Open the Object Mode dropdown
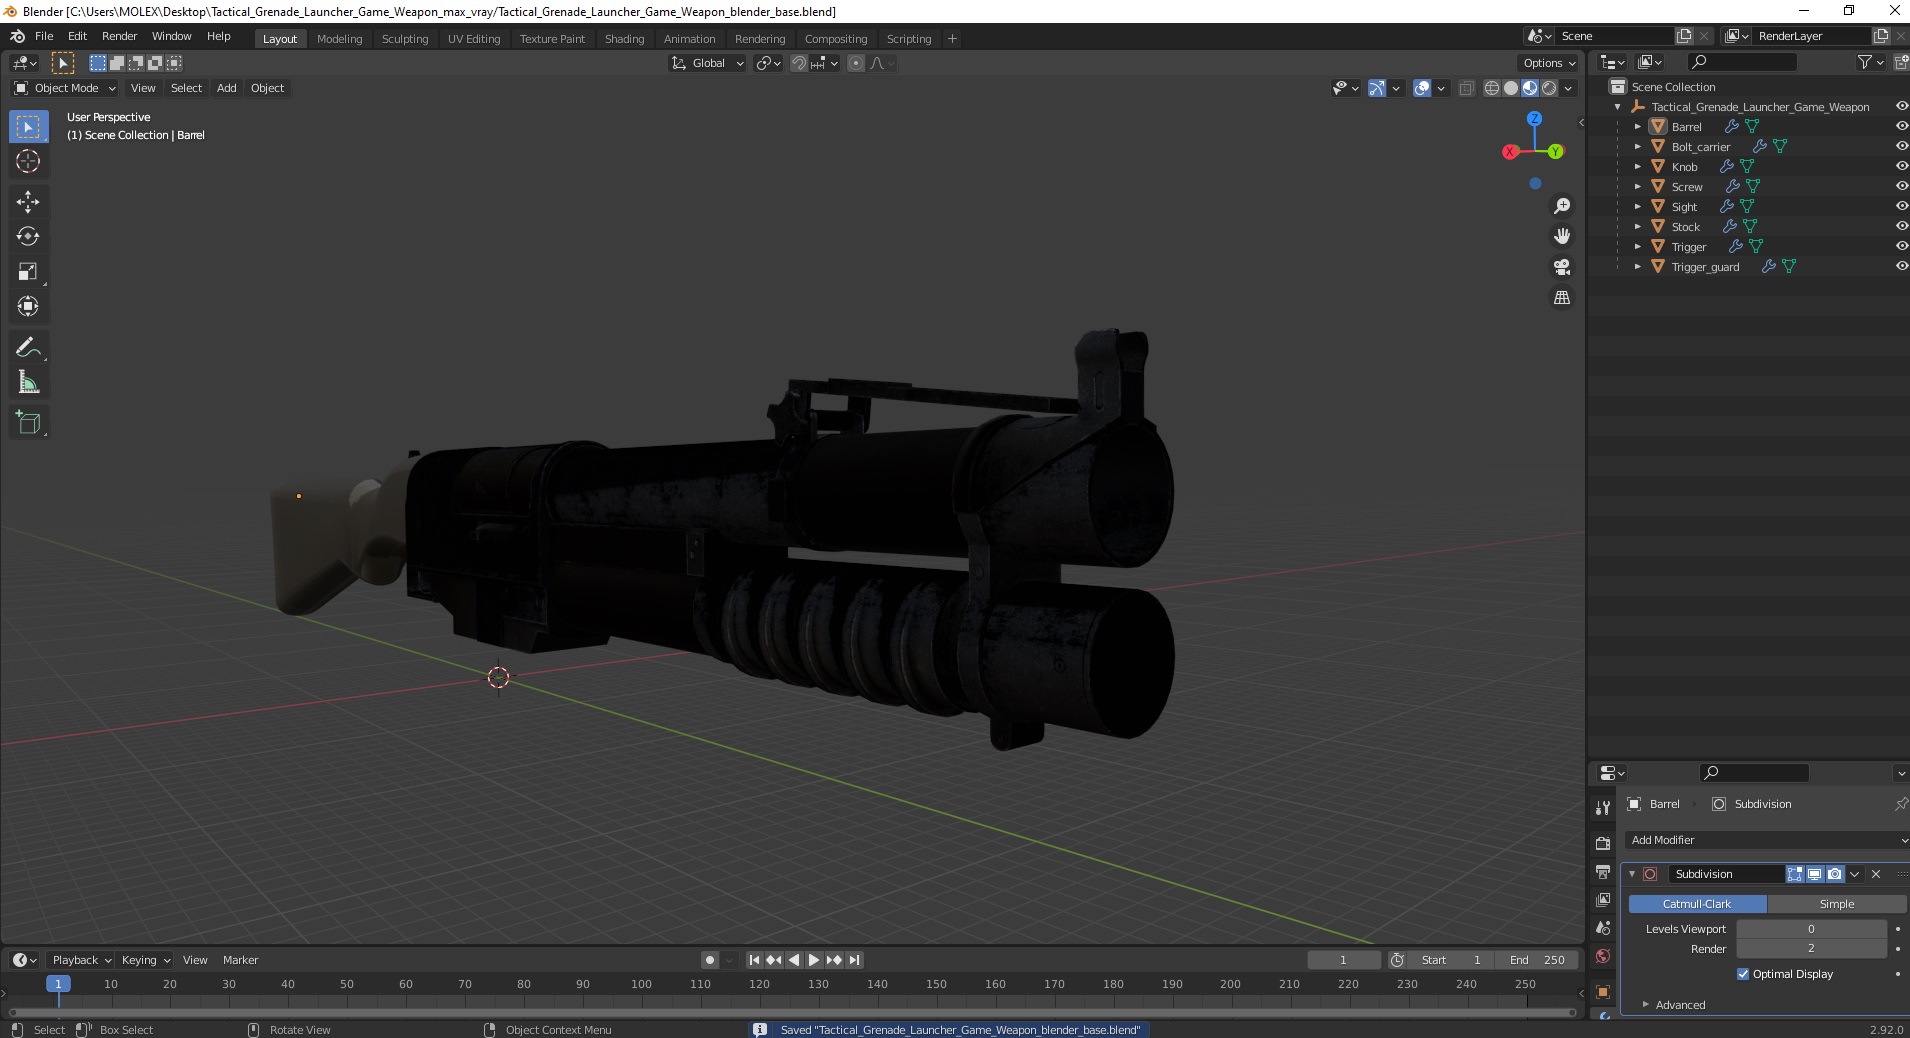This screenshot has height=1038, width=1910. pyautogui.click(x=65, y=88)
